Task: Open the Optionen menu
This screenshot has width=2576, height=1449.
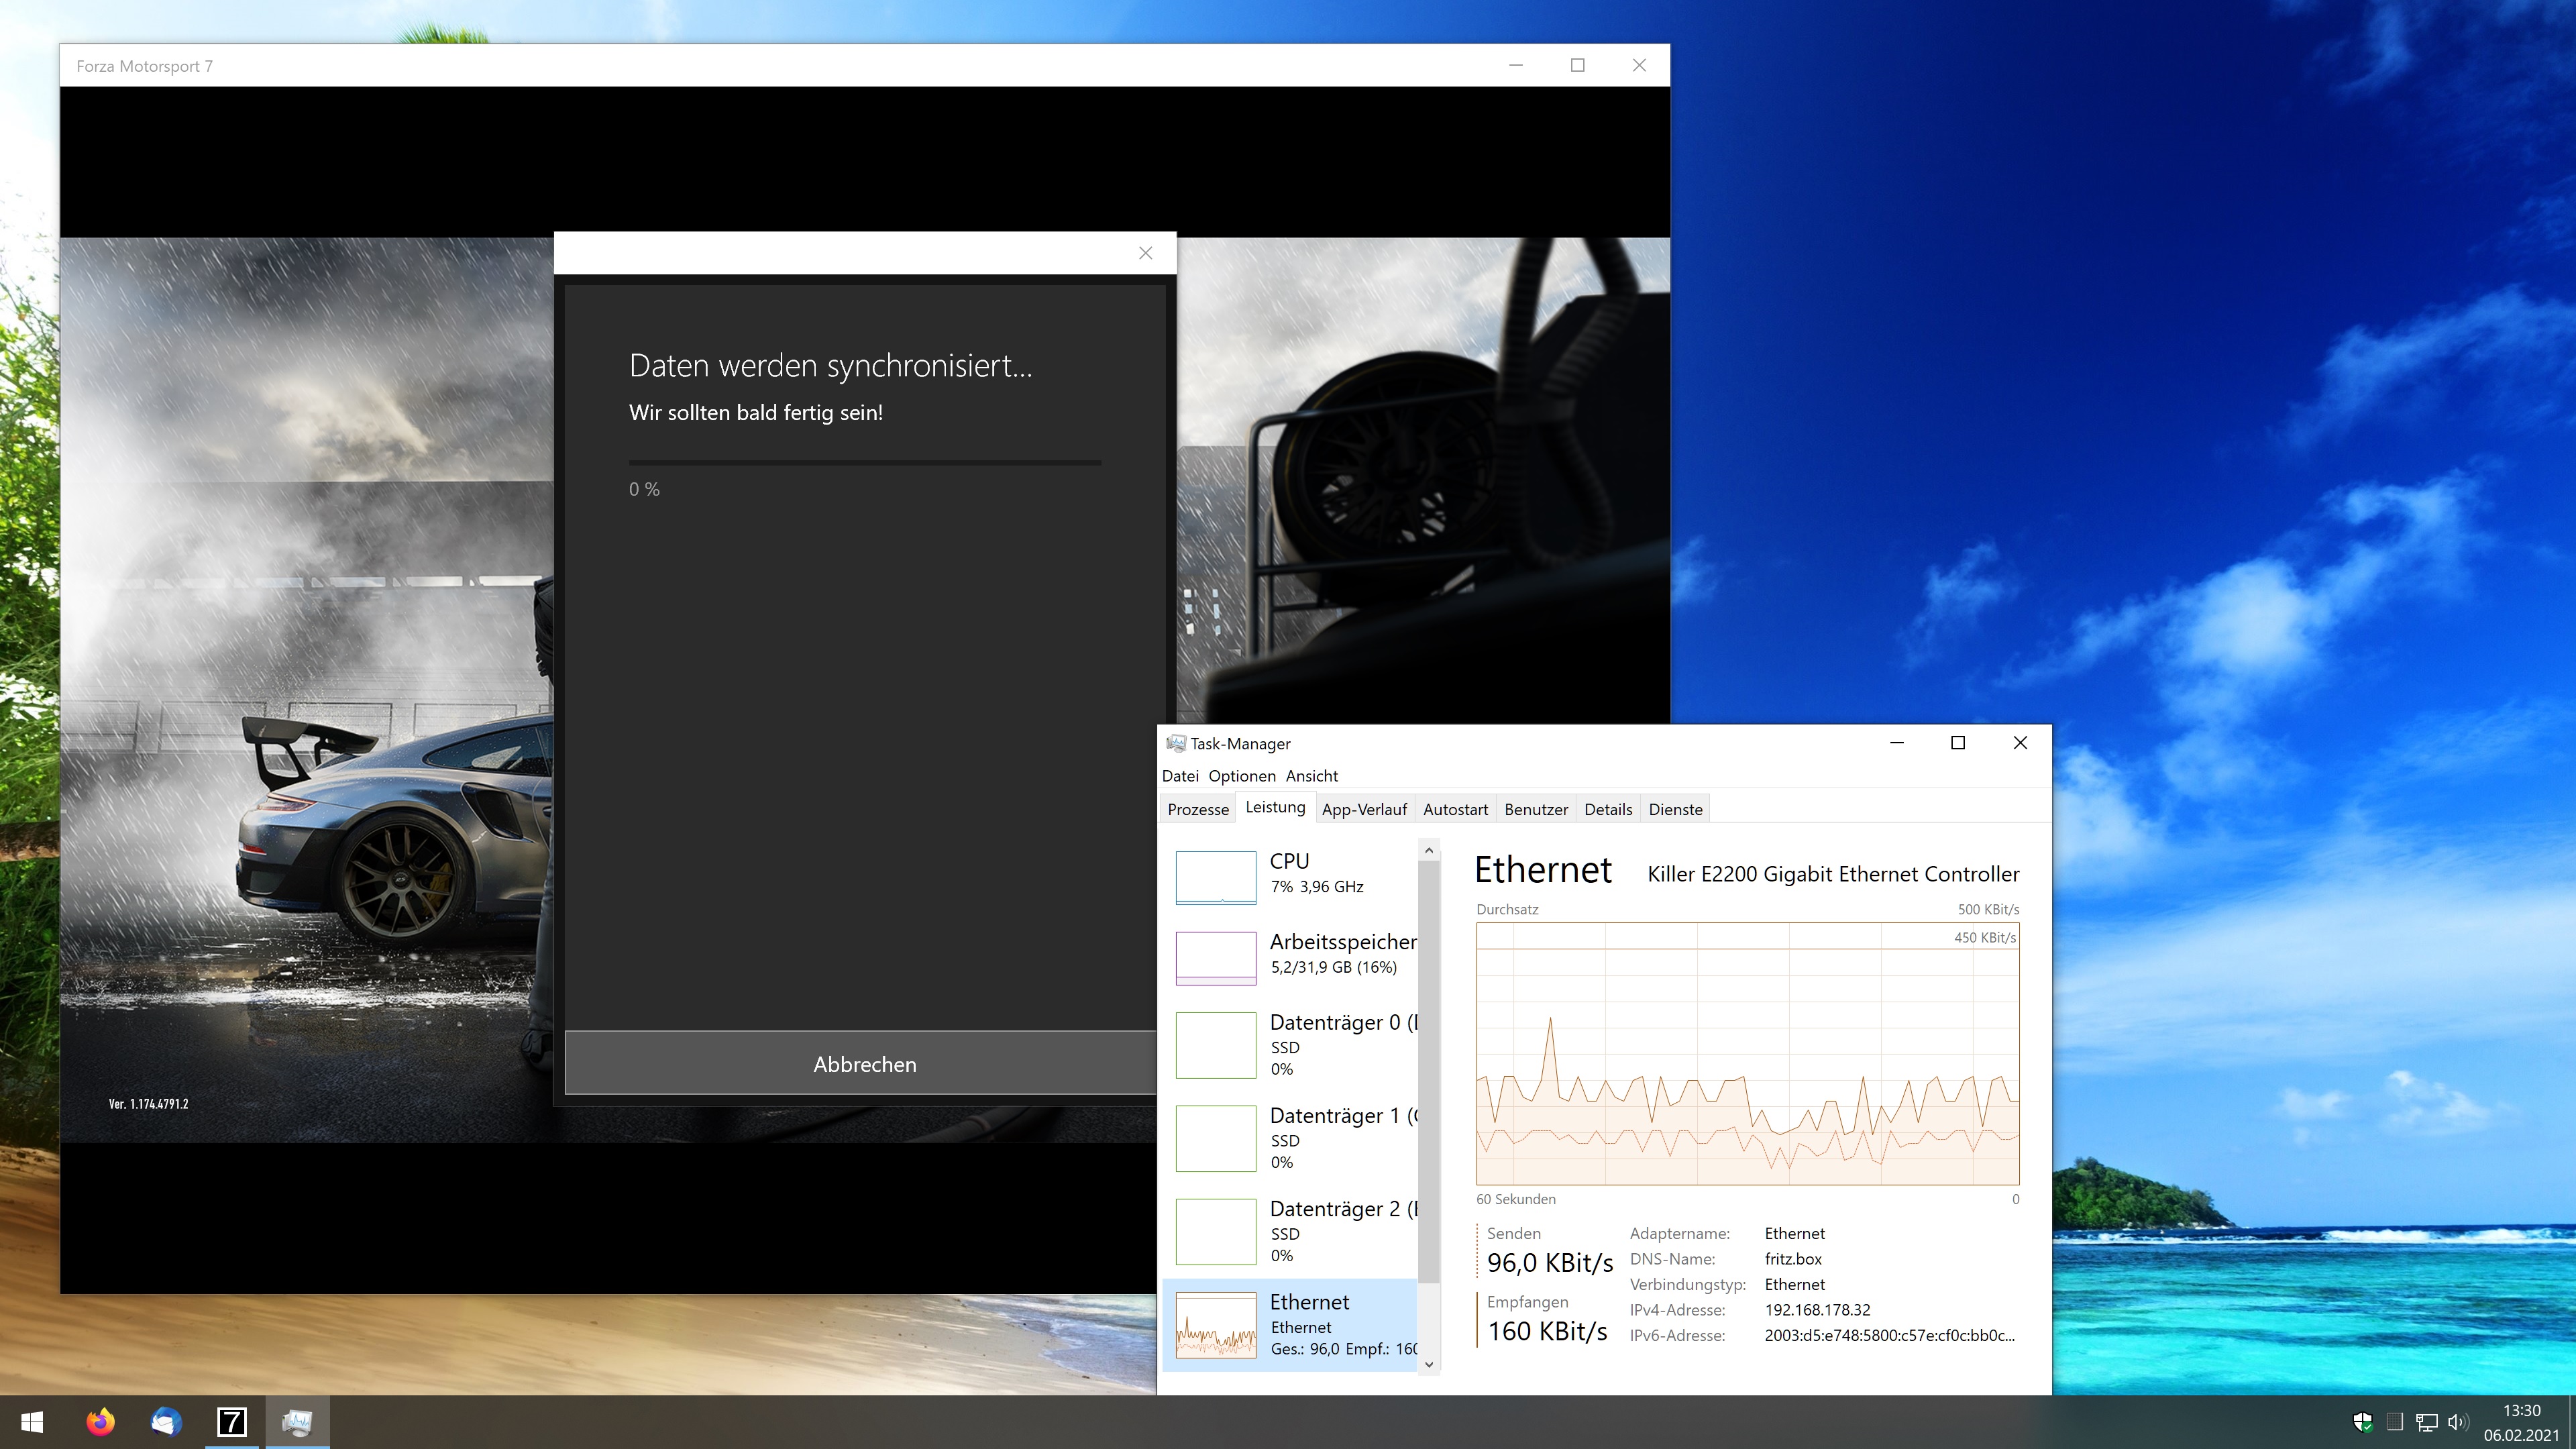Action: 1241,776
